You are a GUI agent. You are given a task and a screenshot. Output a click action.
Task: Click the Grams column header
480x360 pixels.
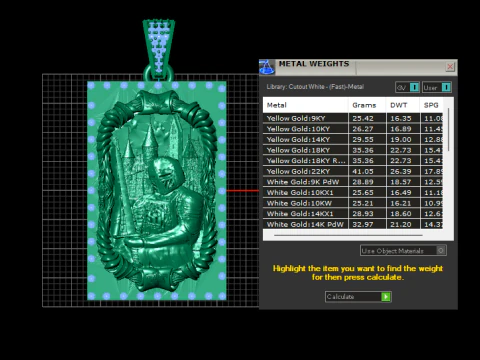point(367,105)
